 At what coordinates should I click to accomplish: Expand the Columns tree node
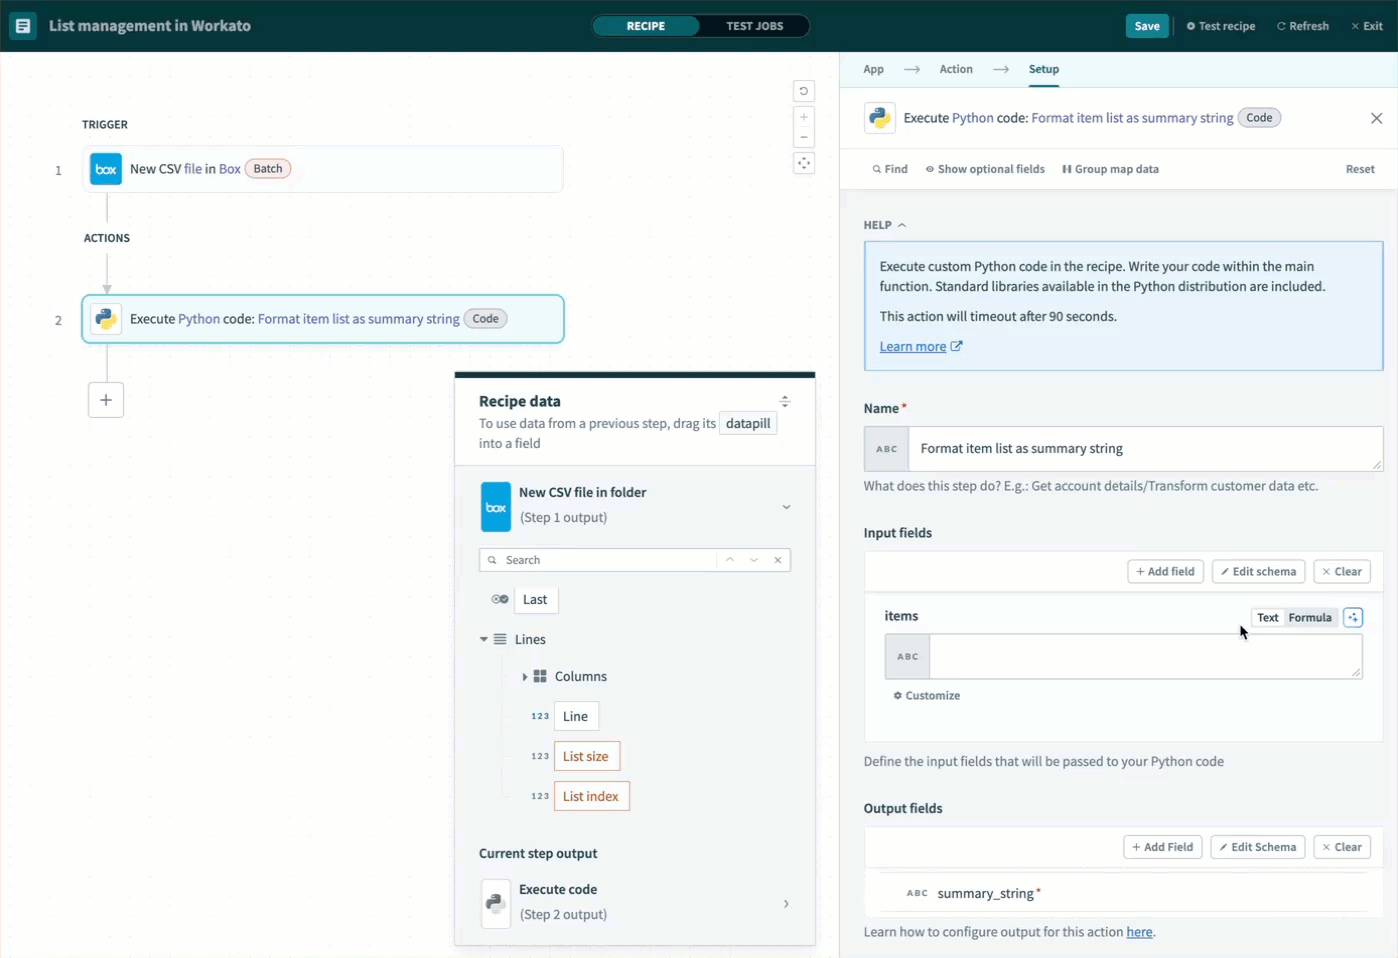[x=524, y=677]
